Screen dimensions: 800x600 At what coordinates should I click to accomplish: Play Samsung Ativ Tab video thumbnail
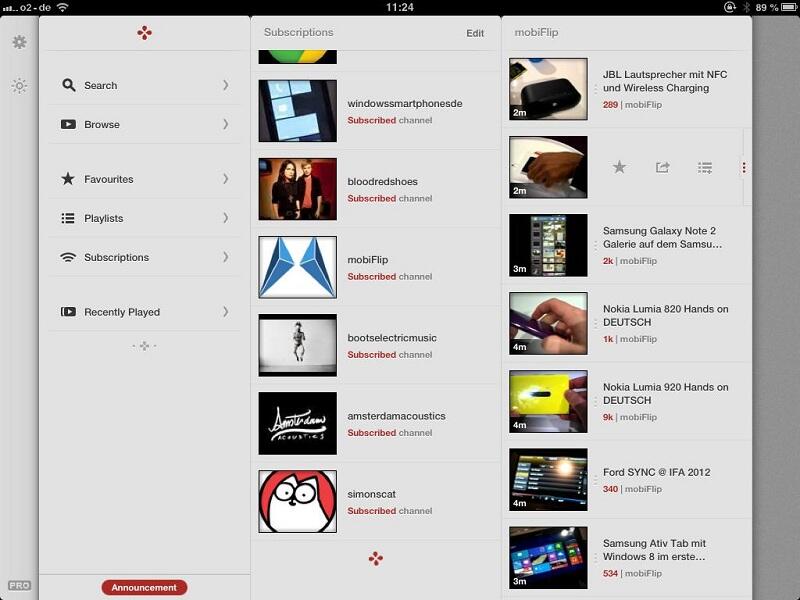click(x=548, y=557)
